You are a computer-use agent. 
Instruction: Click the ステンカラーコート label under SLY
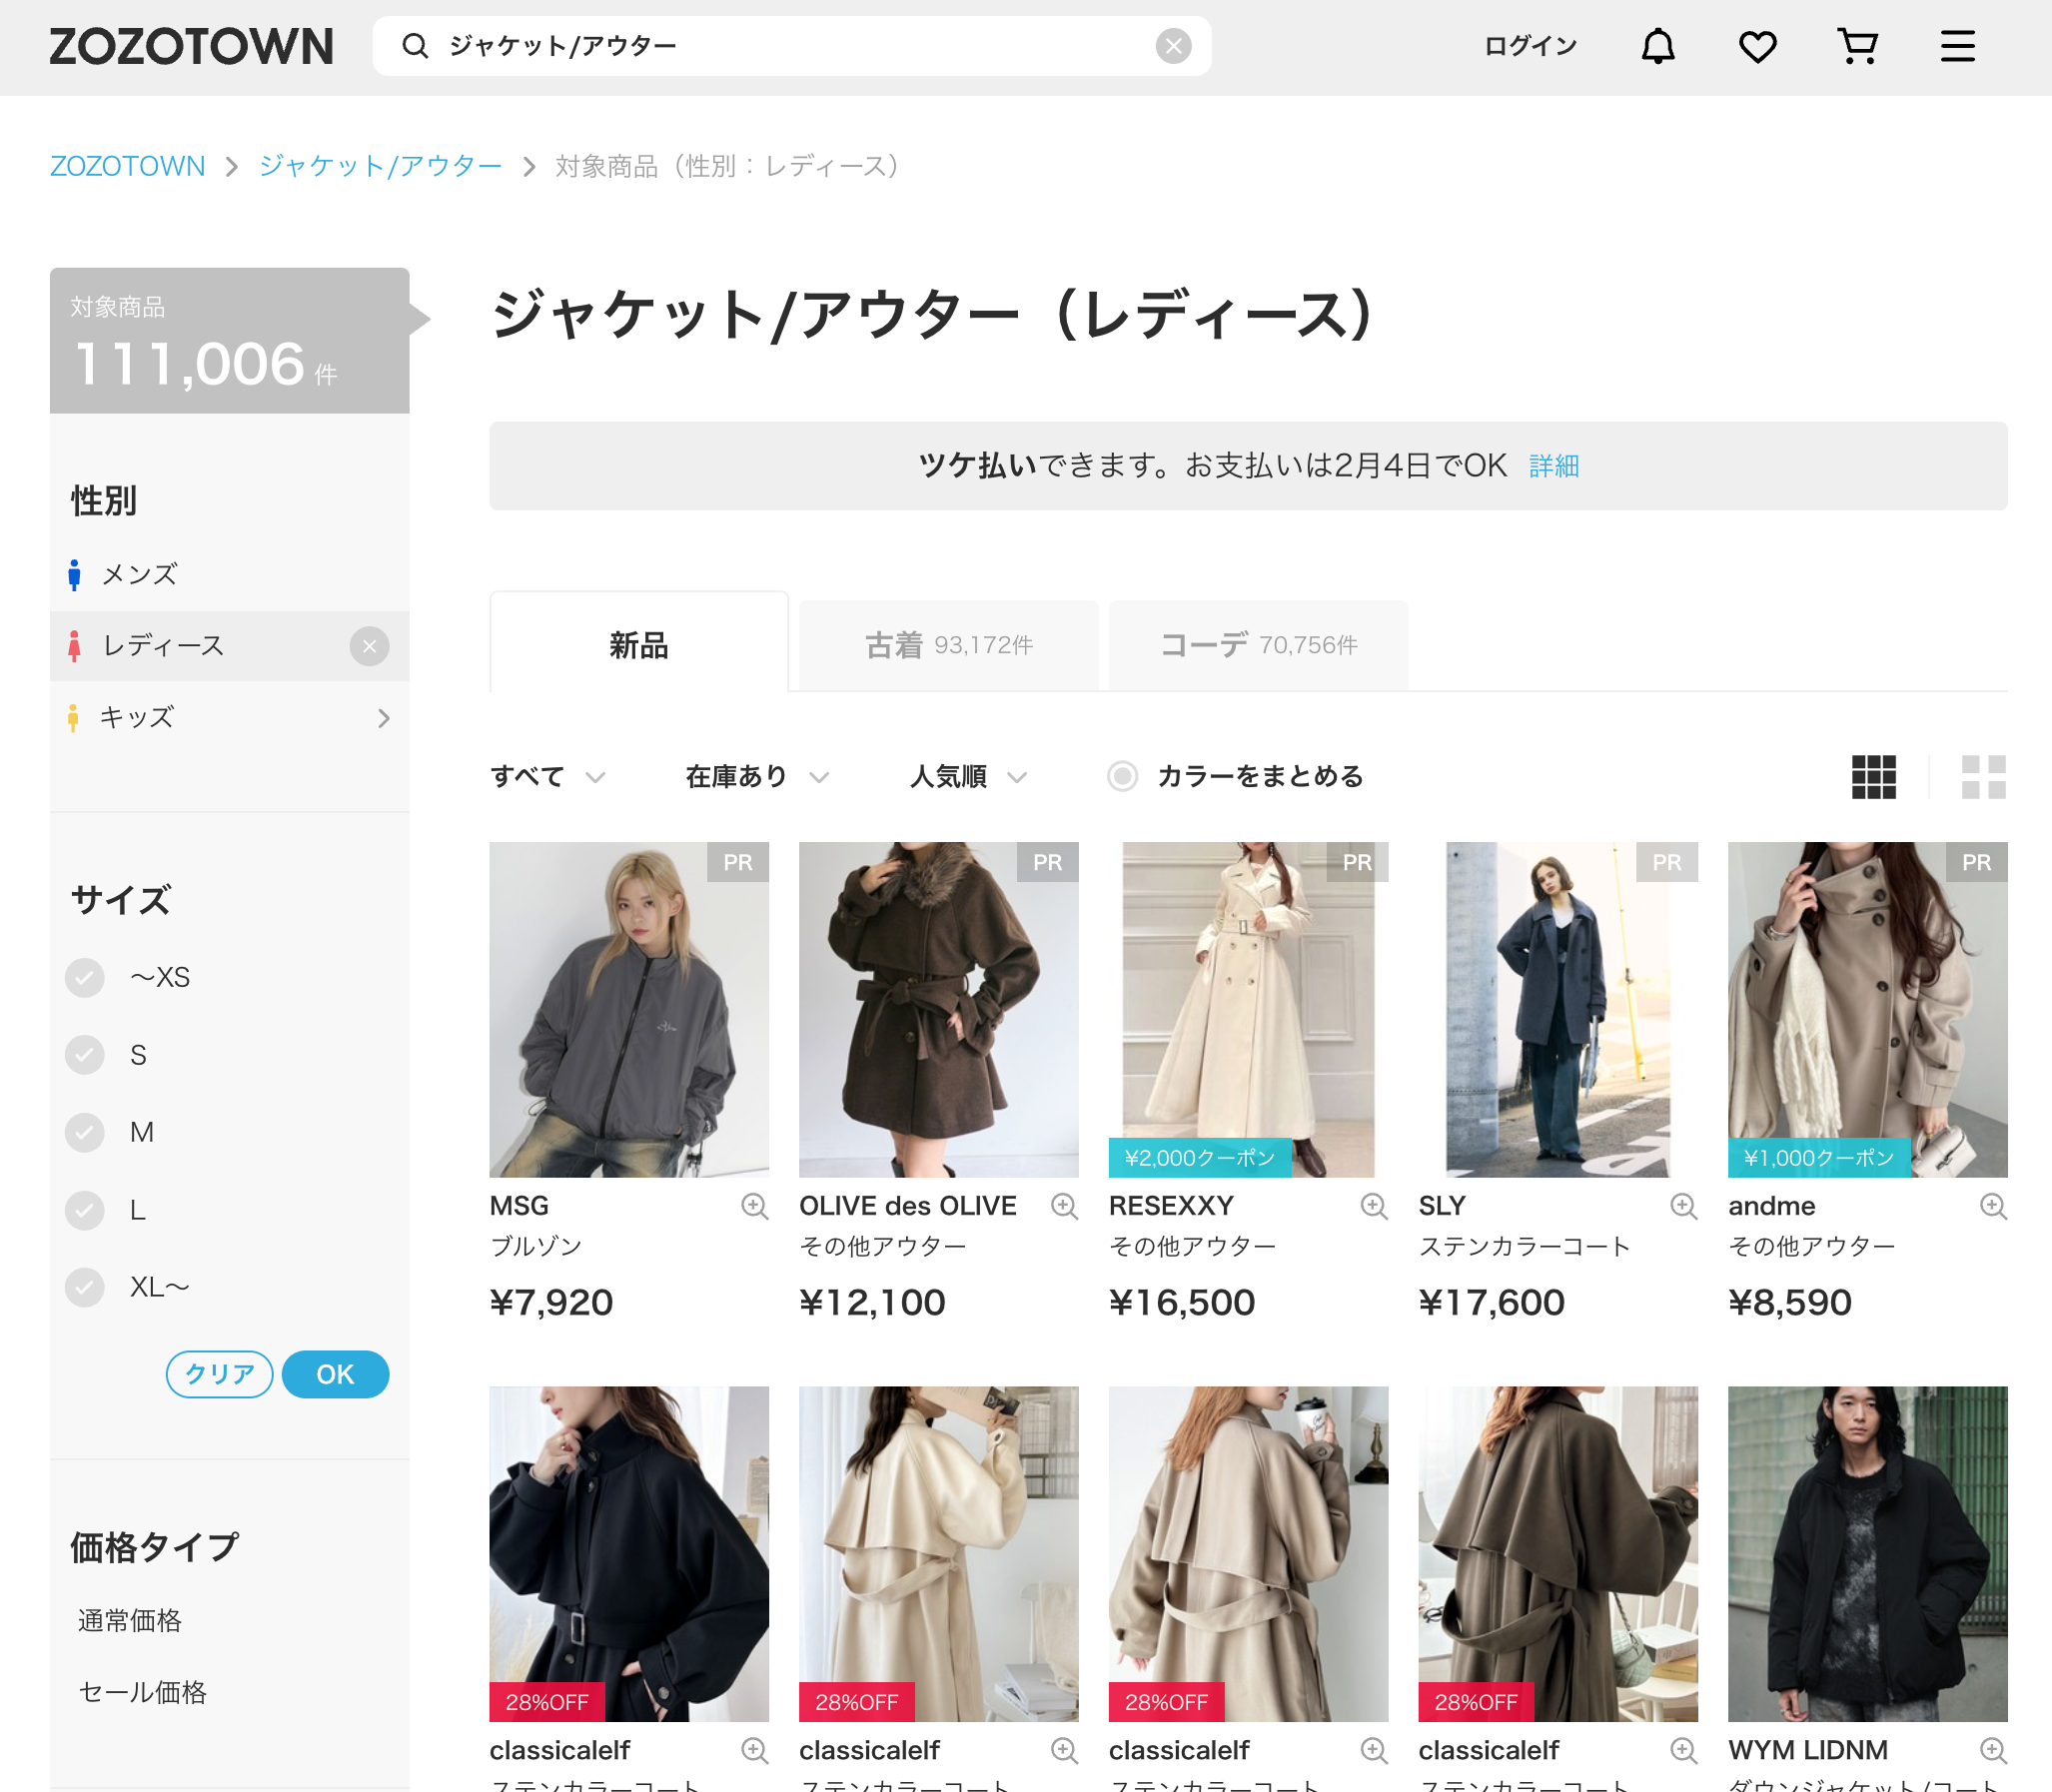1525,1246
